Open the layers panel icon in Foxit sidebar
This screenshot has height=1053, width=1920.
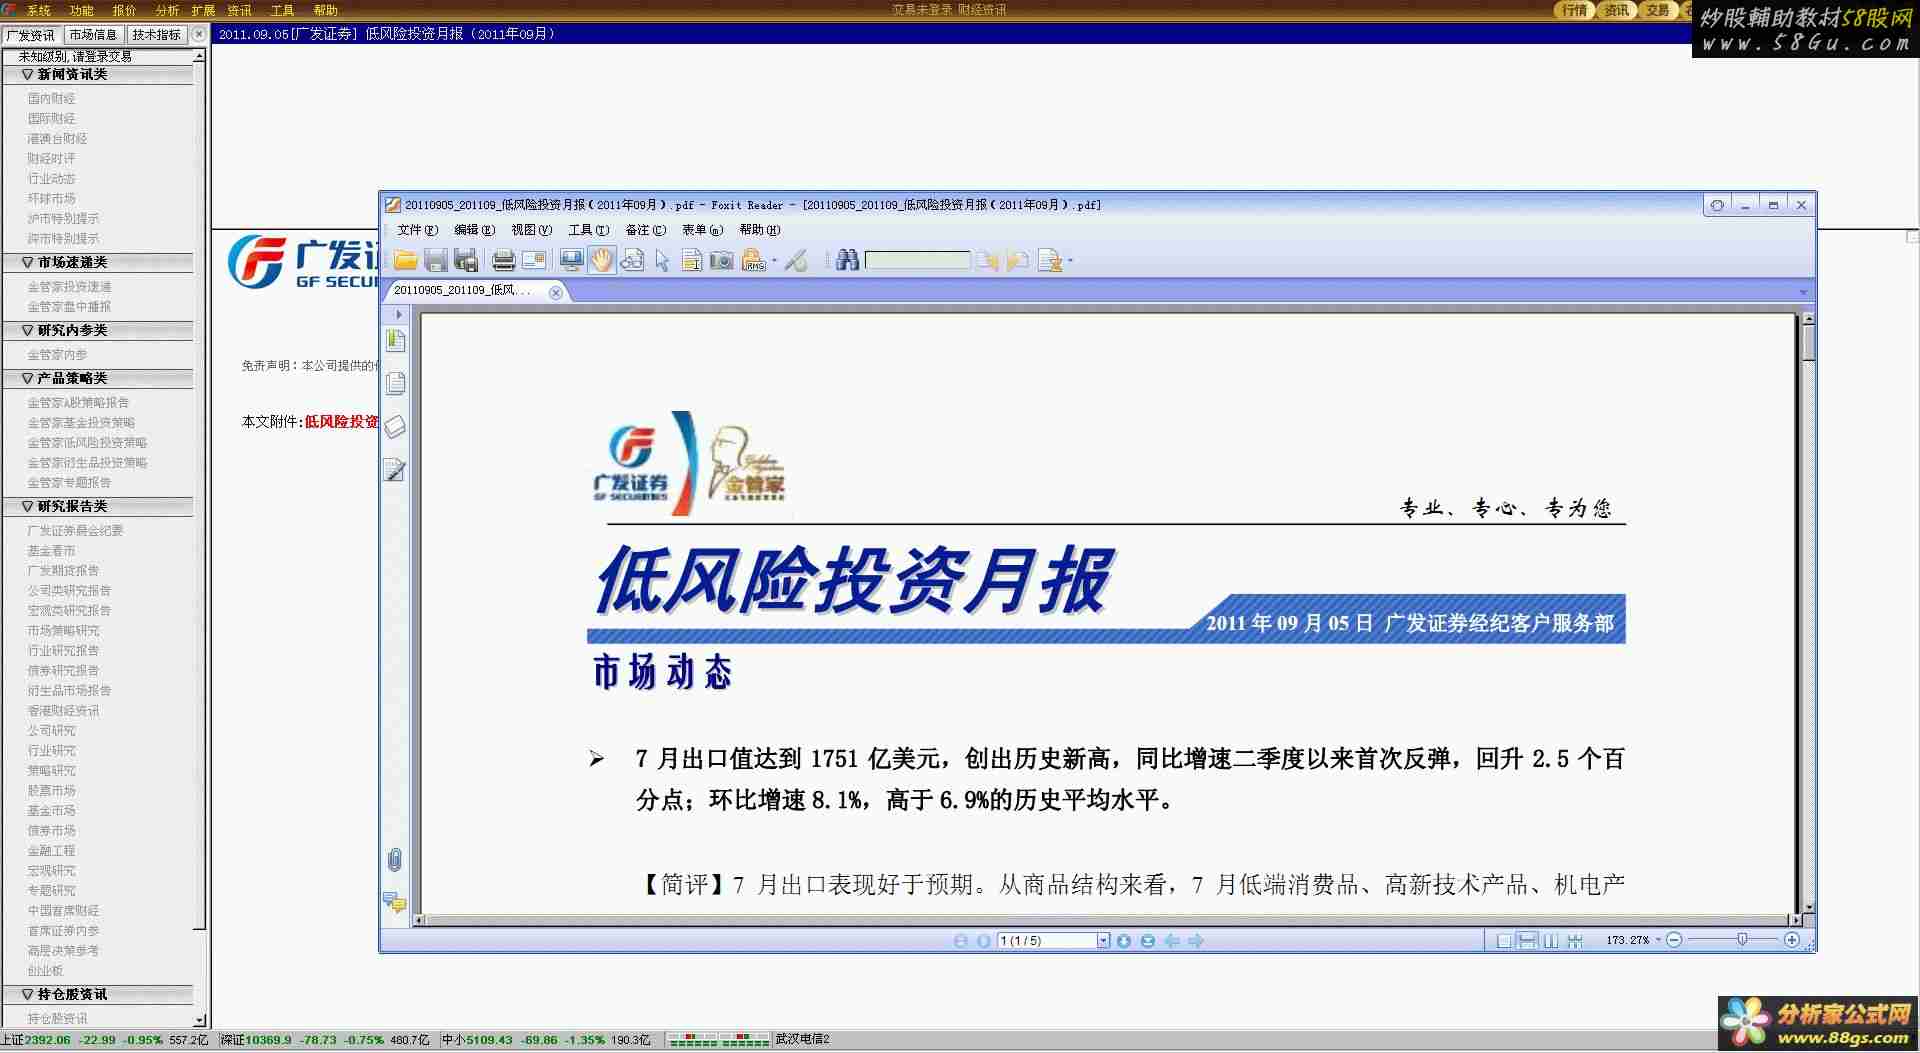coord(396,427)
